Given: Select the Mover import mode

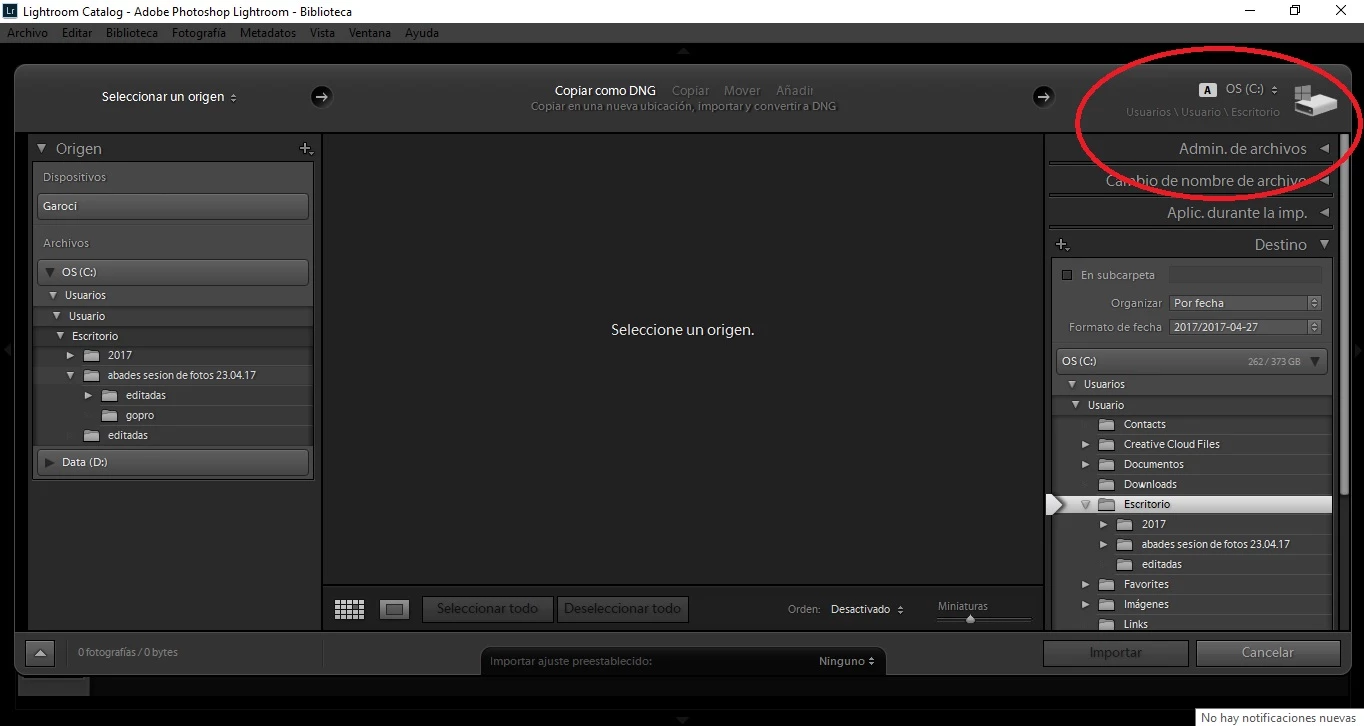Looking at the screenshot, I should tap(742, 90).
